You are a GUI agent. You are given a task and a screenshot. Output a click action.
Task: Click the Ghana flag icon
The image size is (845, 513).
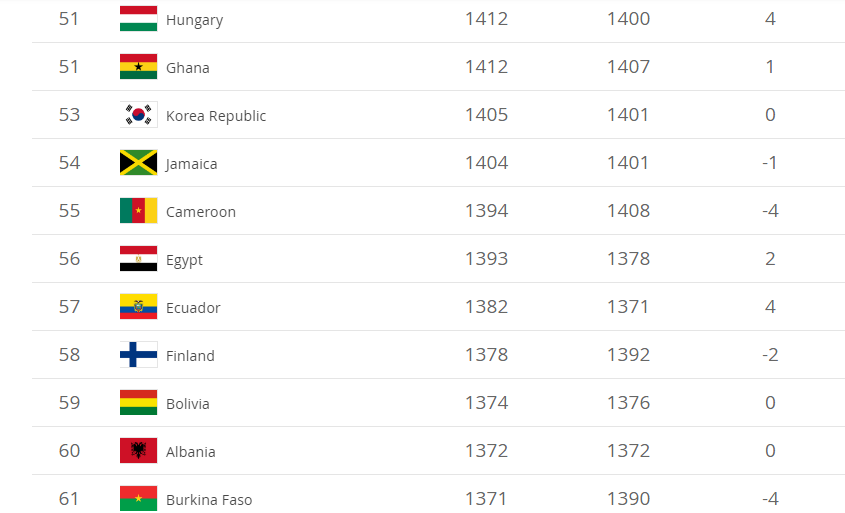click(x=138, y=67)
